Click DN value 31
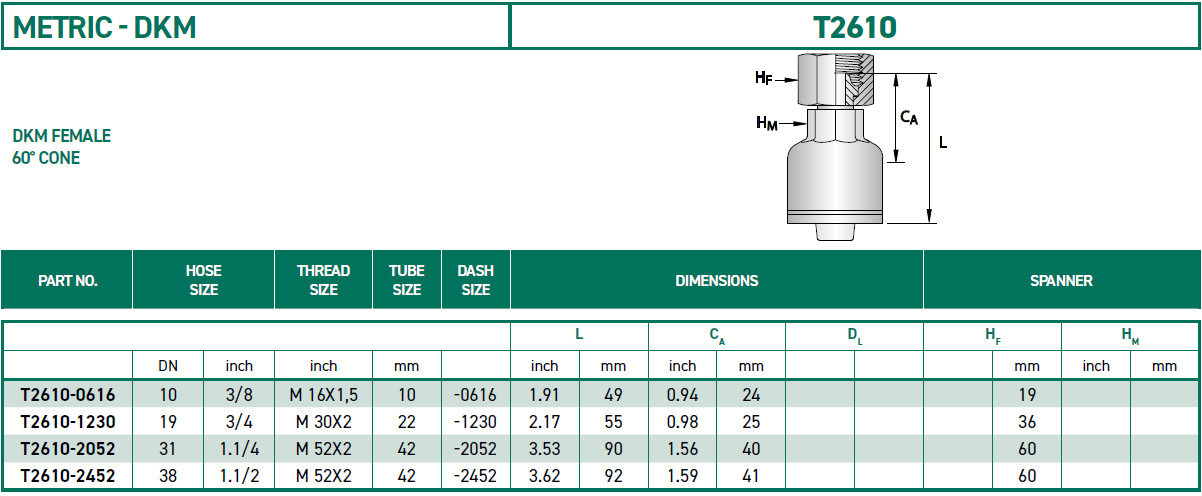Viewport: 1202px width, 496px height. (167, 449)
